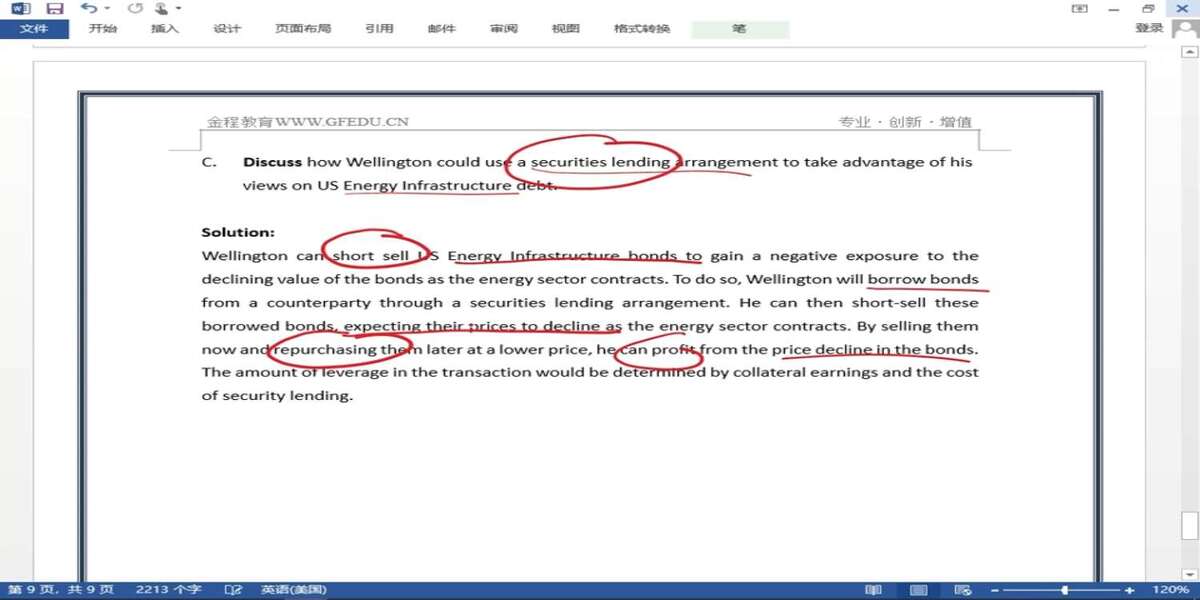Click the words 'short sell' in the solution
Screen dimensions: 1200x600
[x=370, y=256]
